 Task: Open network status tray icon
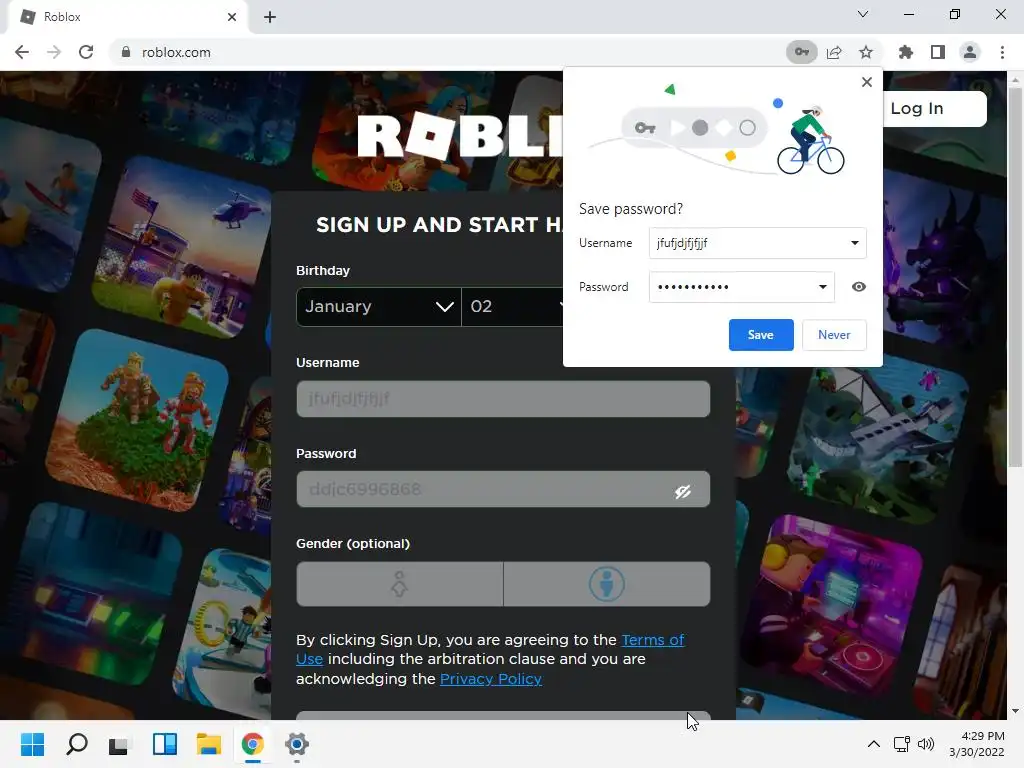902,744
